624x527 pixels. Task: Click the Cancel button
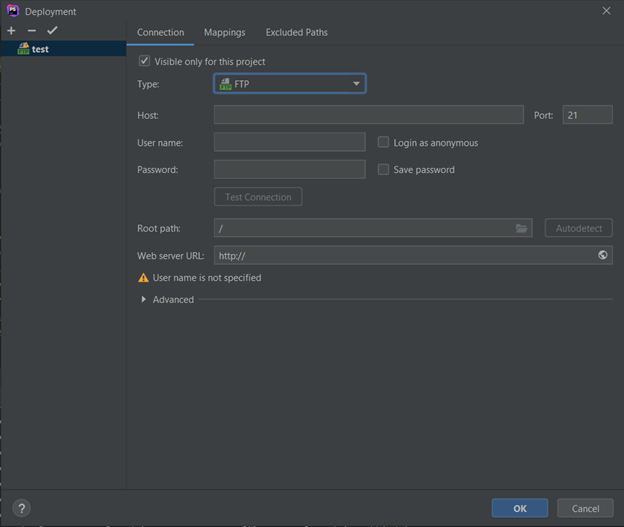585,508
